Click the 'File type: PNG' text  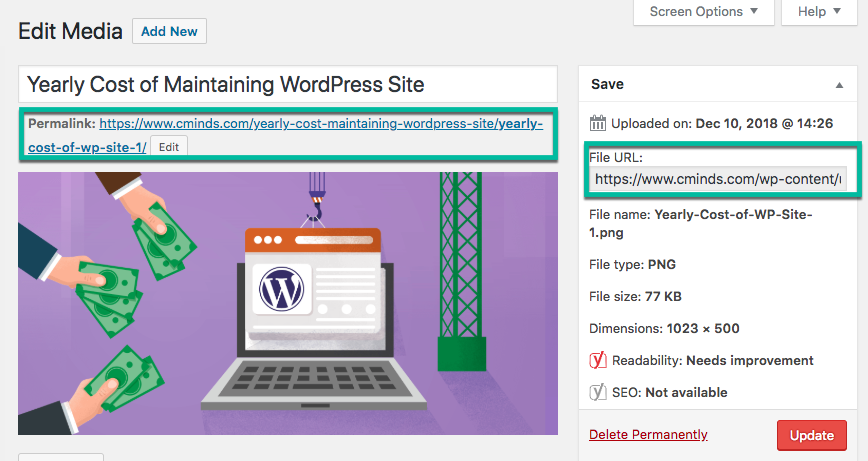(632, 265)
